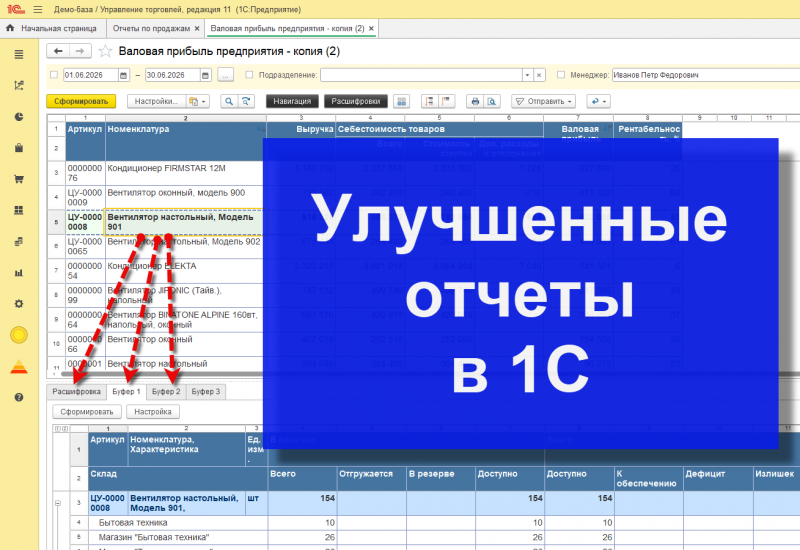Viewport: 800px width, 550px height.
Task: Open the sections menu icon in sidebar
Action: [x=19, y=54]
